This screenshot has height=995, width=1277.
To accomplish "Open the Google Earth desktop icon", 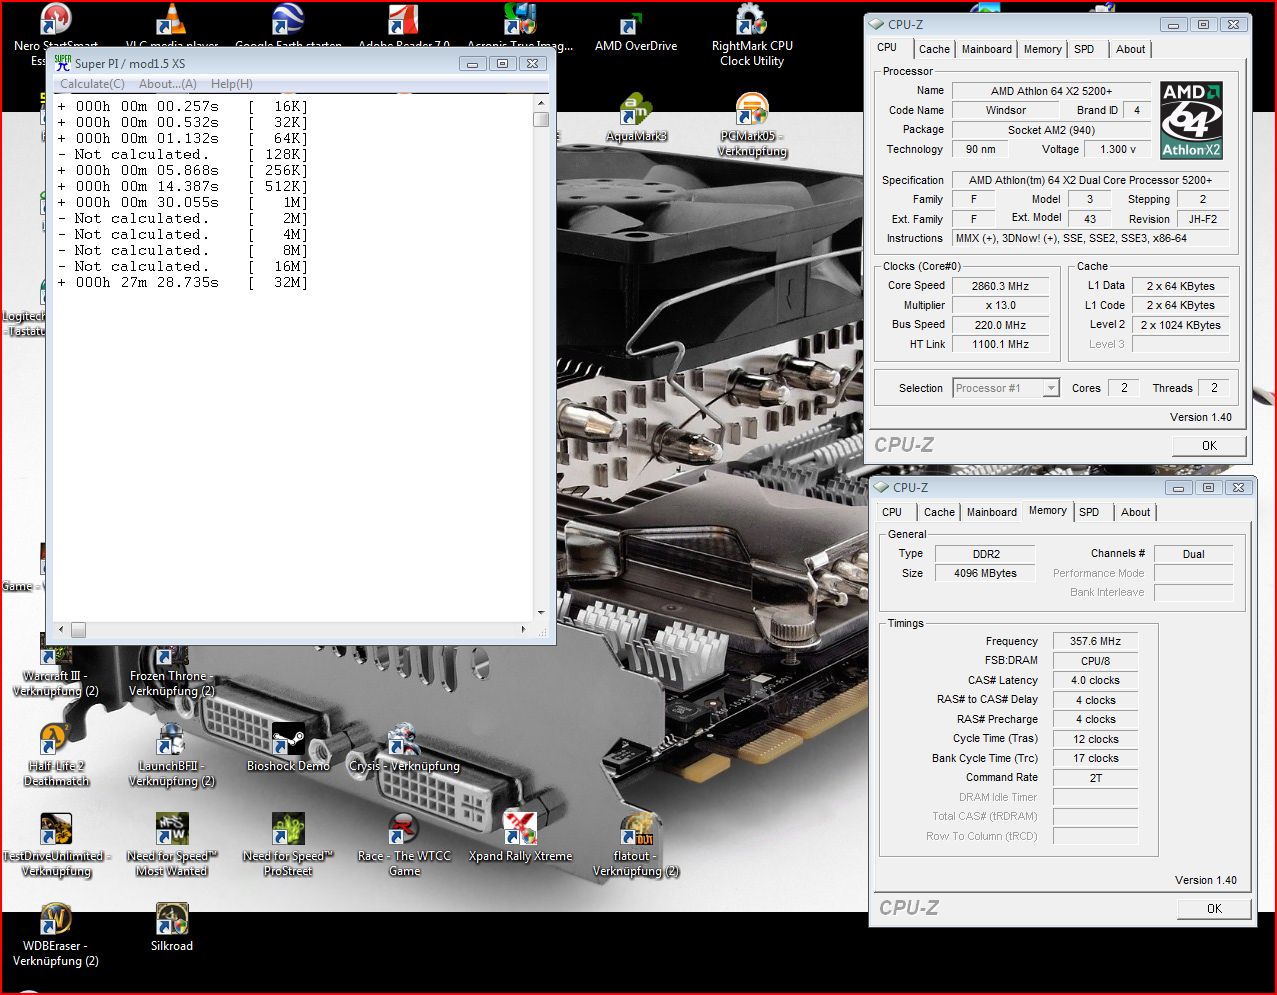I will pos(288,20).
